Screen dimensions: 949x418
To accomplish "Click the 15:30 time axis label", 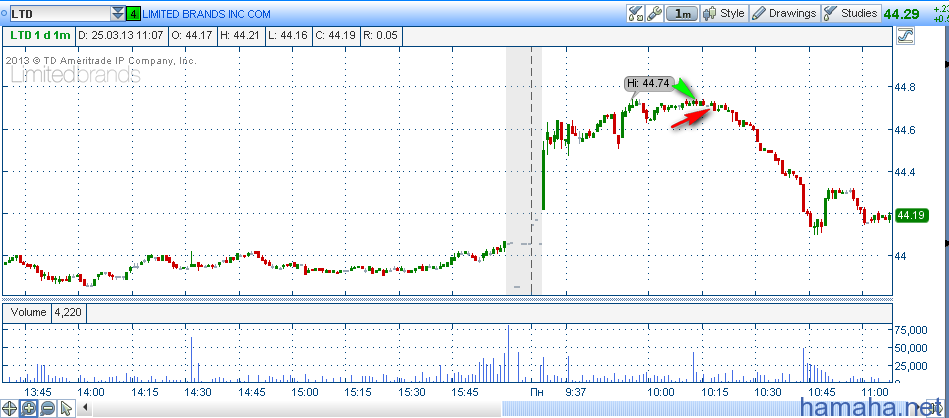I will pos(412,392).
